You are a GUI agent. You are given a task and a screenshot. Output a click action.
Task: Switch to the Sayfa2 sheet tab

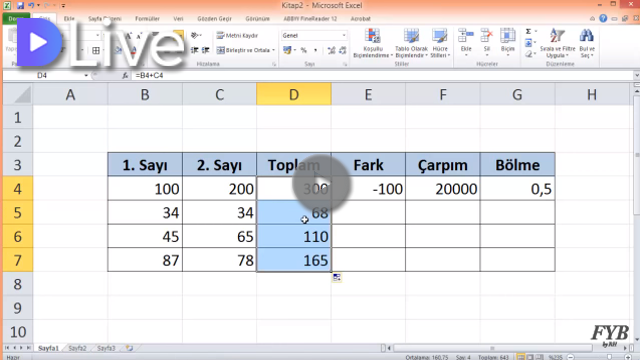[x=77, y=348]
